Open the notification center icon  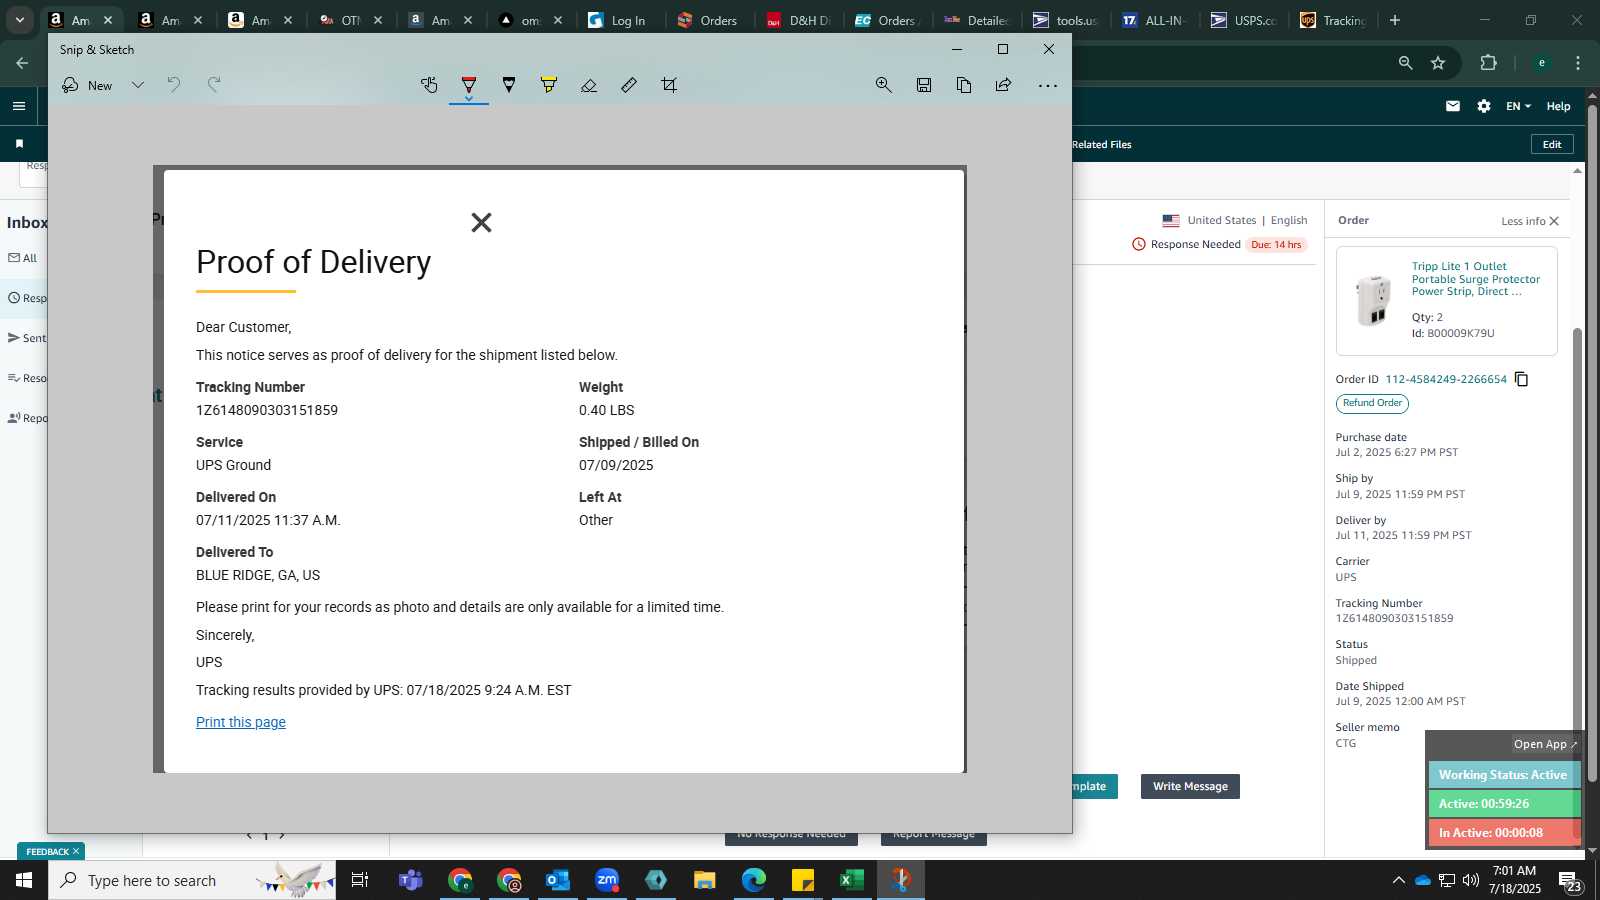click(1569, 881)
